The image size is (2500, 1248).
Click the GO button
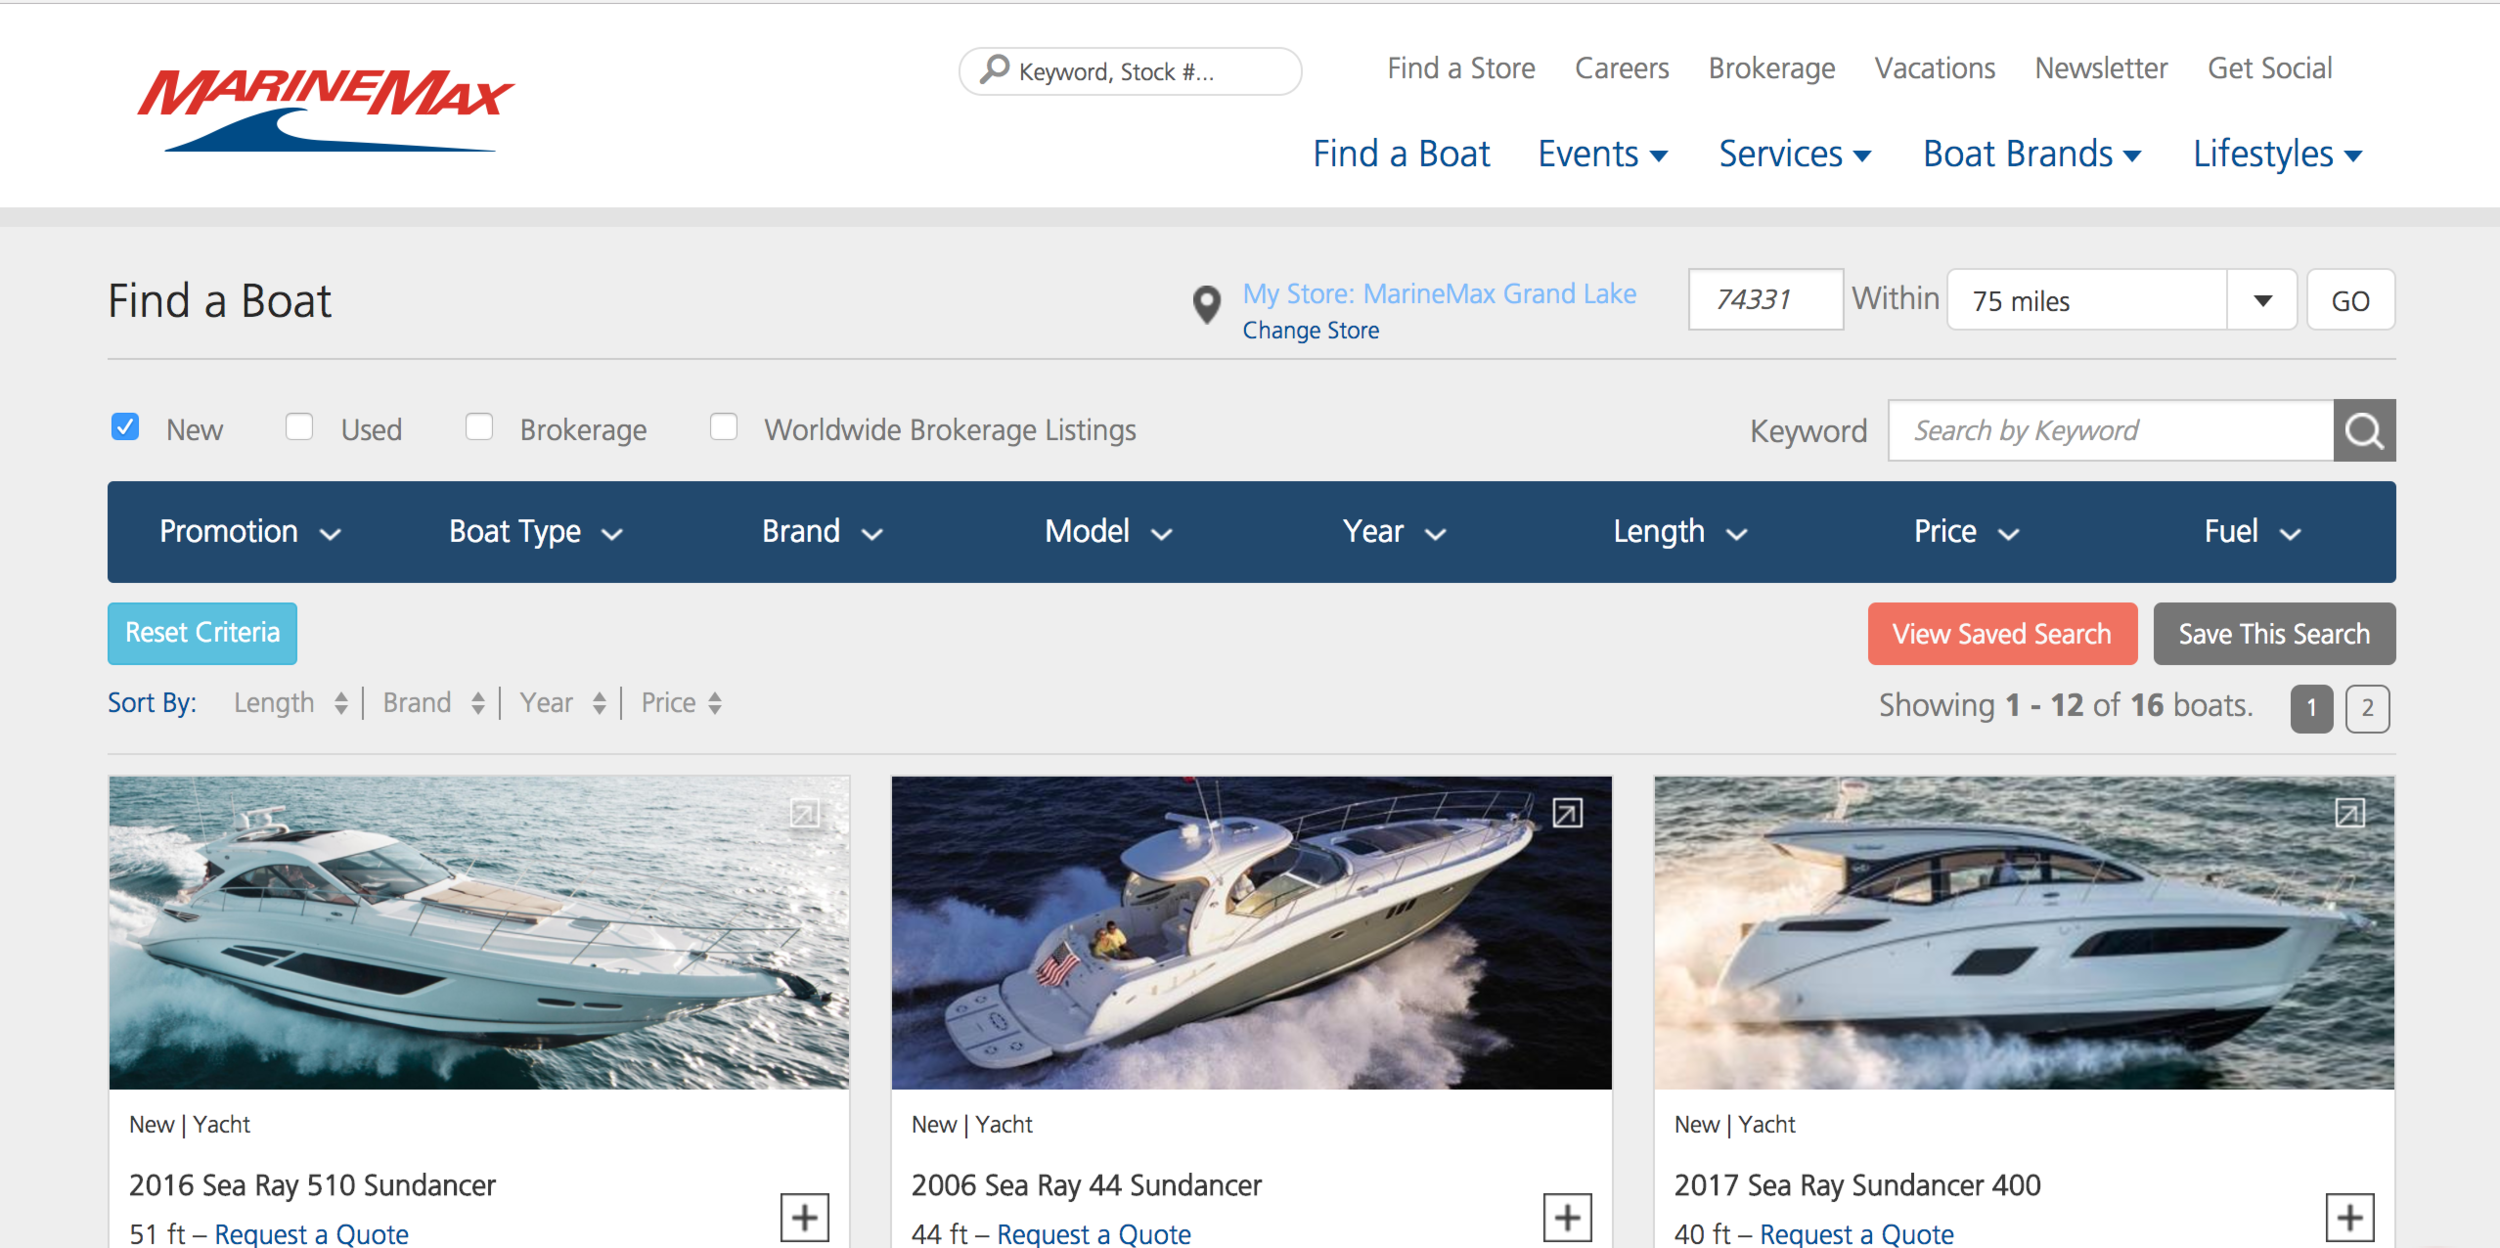(2350, 300)
